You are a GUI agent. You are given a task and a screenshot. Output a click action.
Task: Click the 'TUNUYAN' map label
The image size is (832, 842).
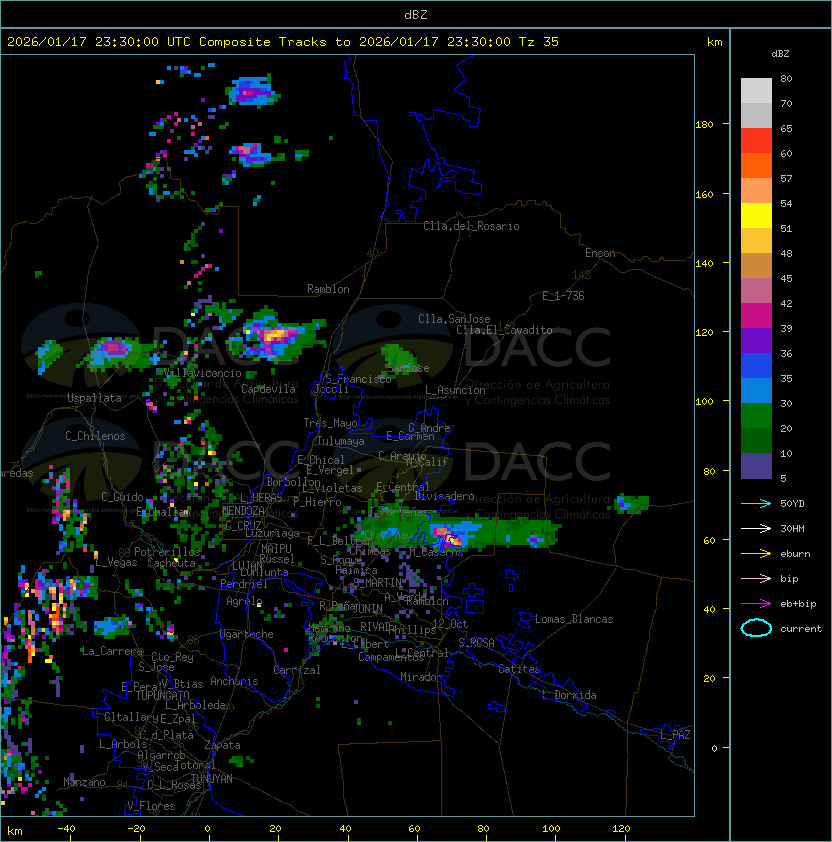212,779
